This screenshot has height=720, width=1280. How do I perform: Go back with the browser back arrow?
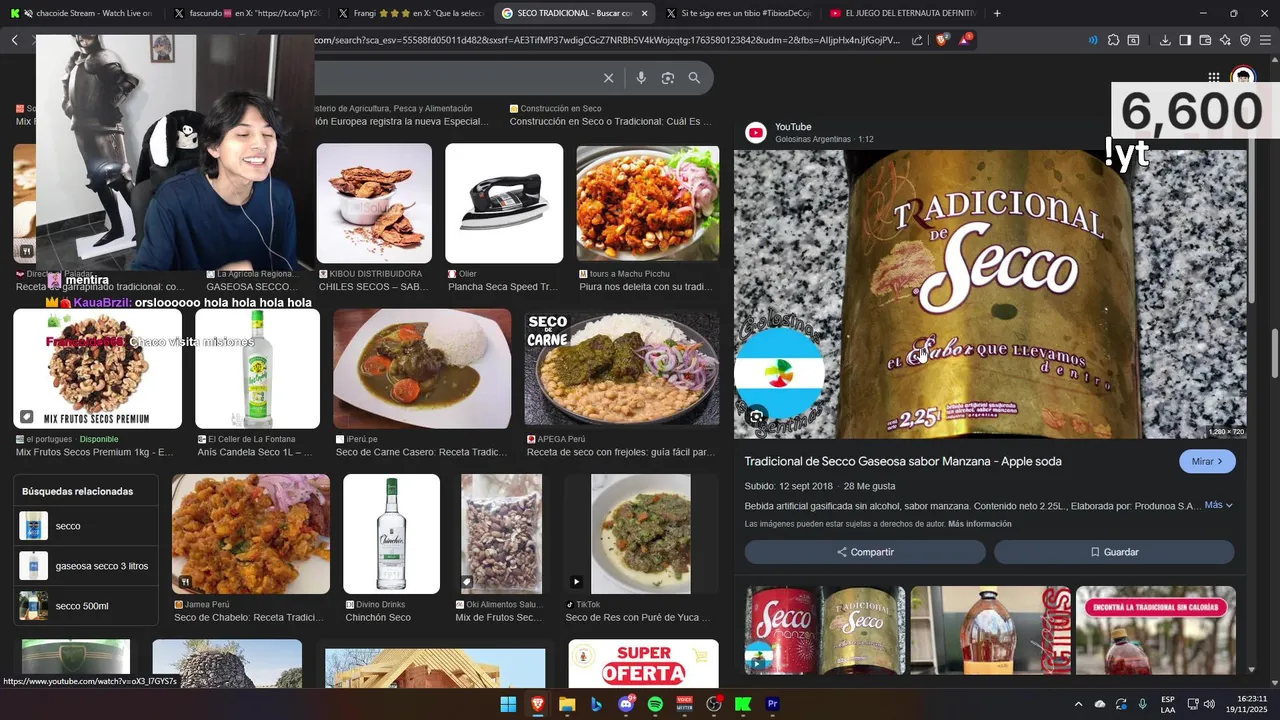(14, 40)
